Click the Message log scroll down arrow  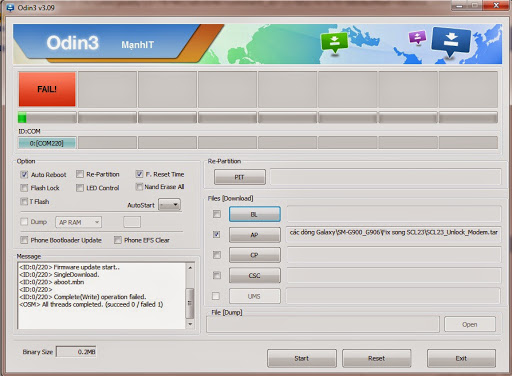pyautogui.click(x=190, y=324)
